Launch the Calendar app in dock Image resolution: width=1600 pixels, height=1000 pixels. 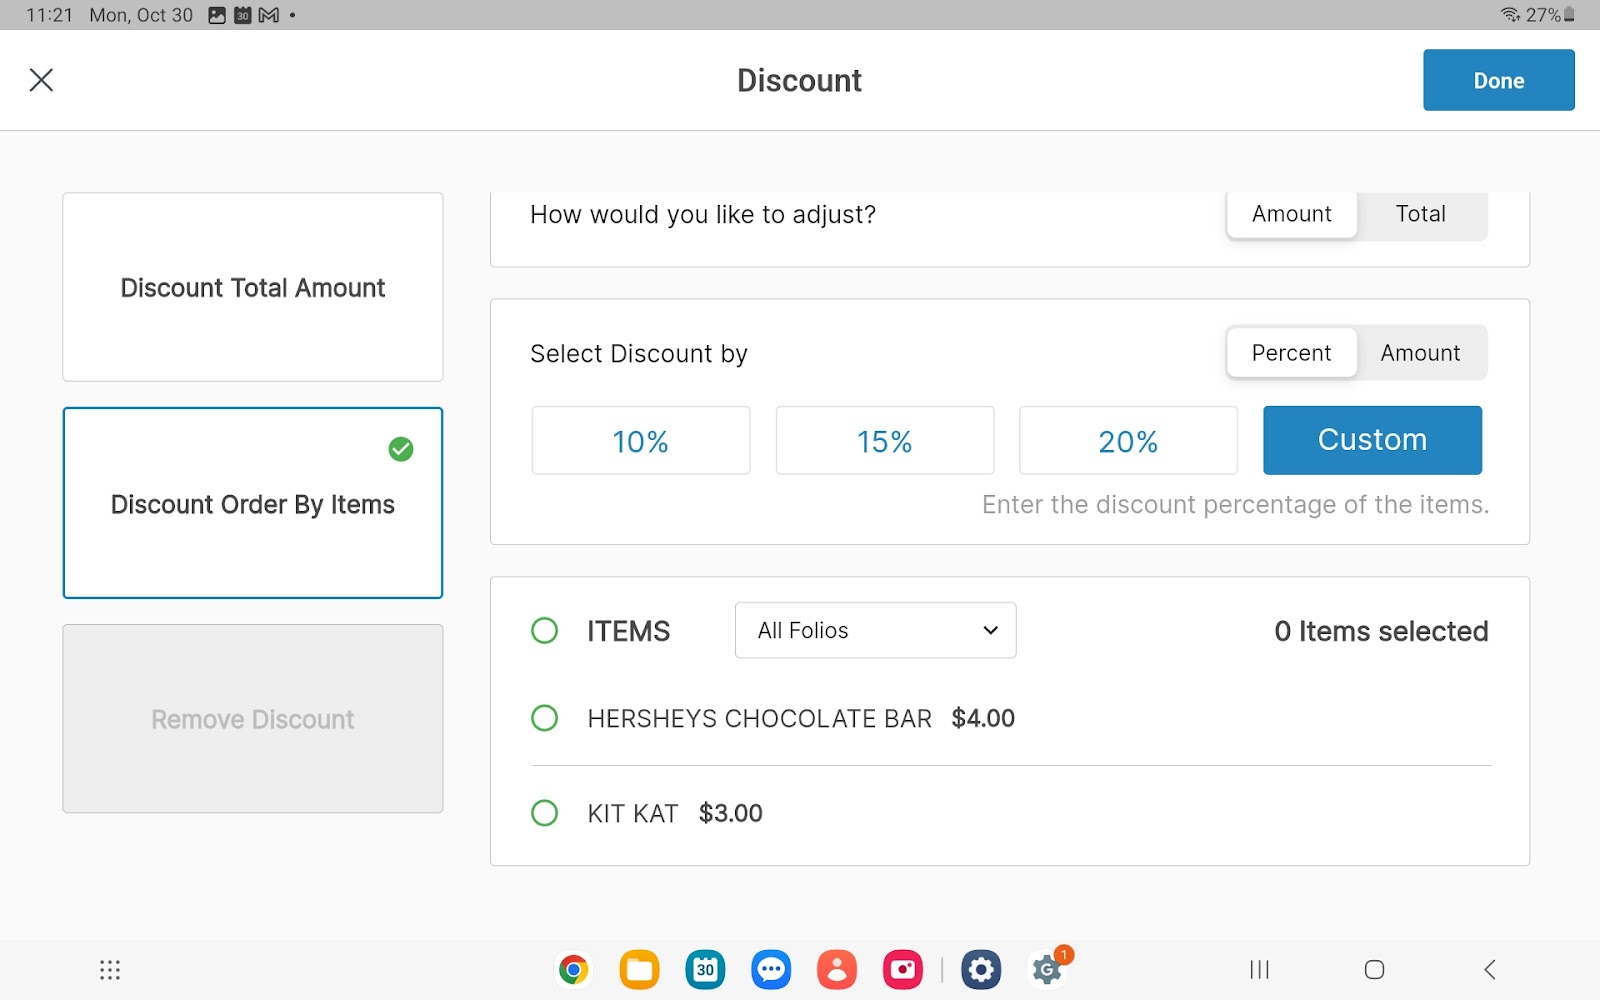tap(705, 969)
